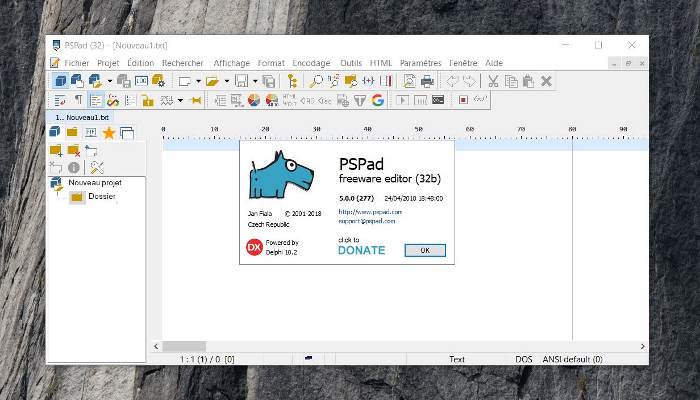700x400 pixels.
Task: Click the New file blank page icon
Action: click(184, 81)
